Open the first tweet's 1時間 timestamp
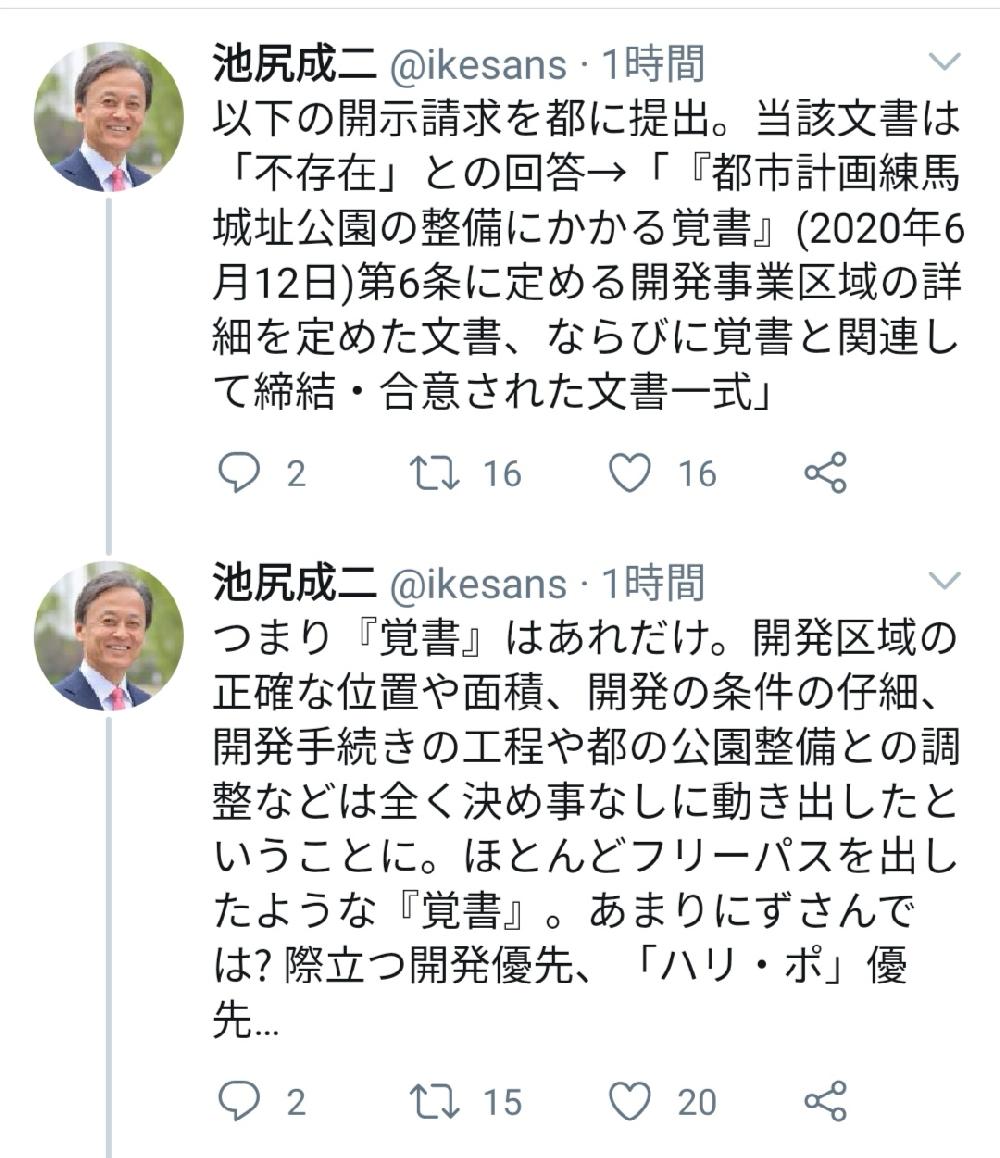The image size is (1000, 1158). click(653, 64)
